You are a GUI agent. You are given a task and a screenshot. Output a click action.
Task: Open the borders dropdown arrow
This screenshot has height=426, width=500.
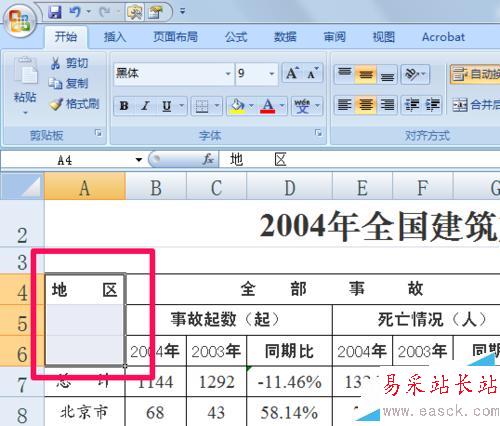[x=217, y=106]
